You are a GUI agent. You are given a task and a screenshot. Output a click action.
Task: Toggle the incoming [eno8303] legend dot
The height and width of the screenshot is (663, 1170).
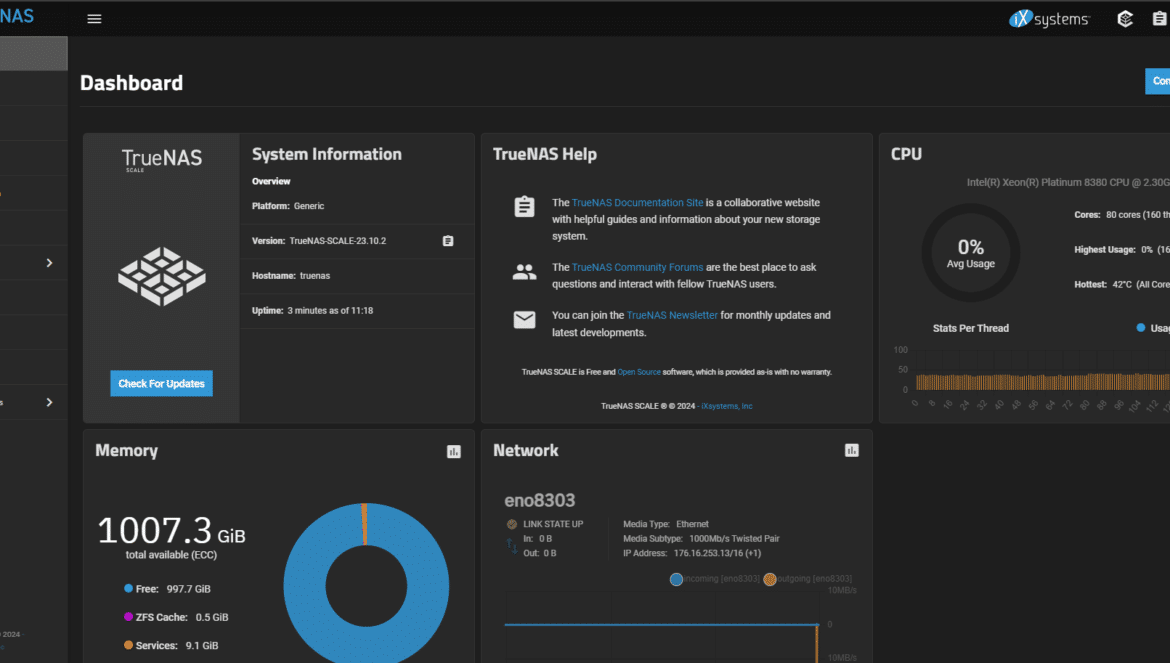coord(676,579)
